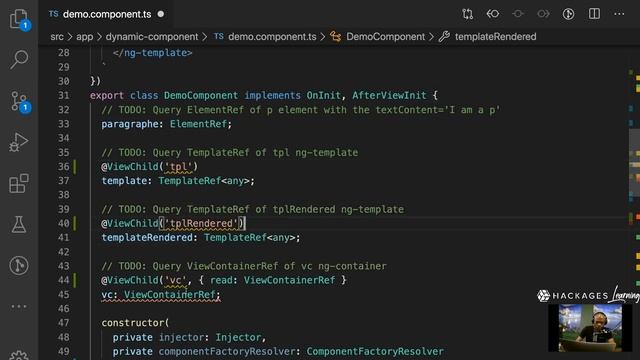This screenshot has height=360, width=640.
Task: Click the 'vc' string on line 44
Action: click(175, 280)
